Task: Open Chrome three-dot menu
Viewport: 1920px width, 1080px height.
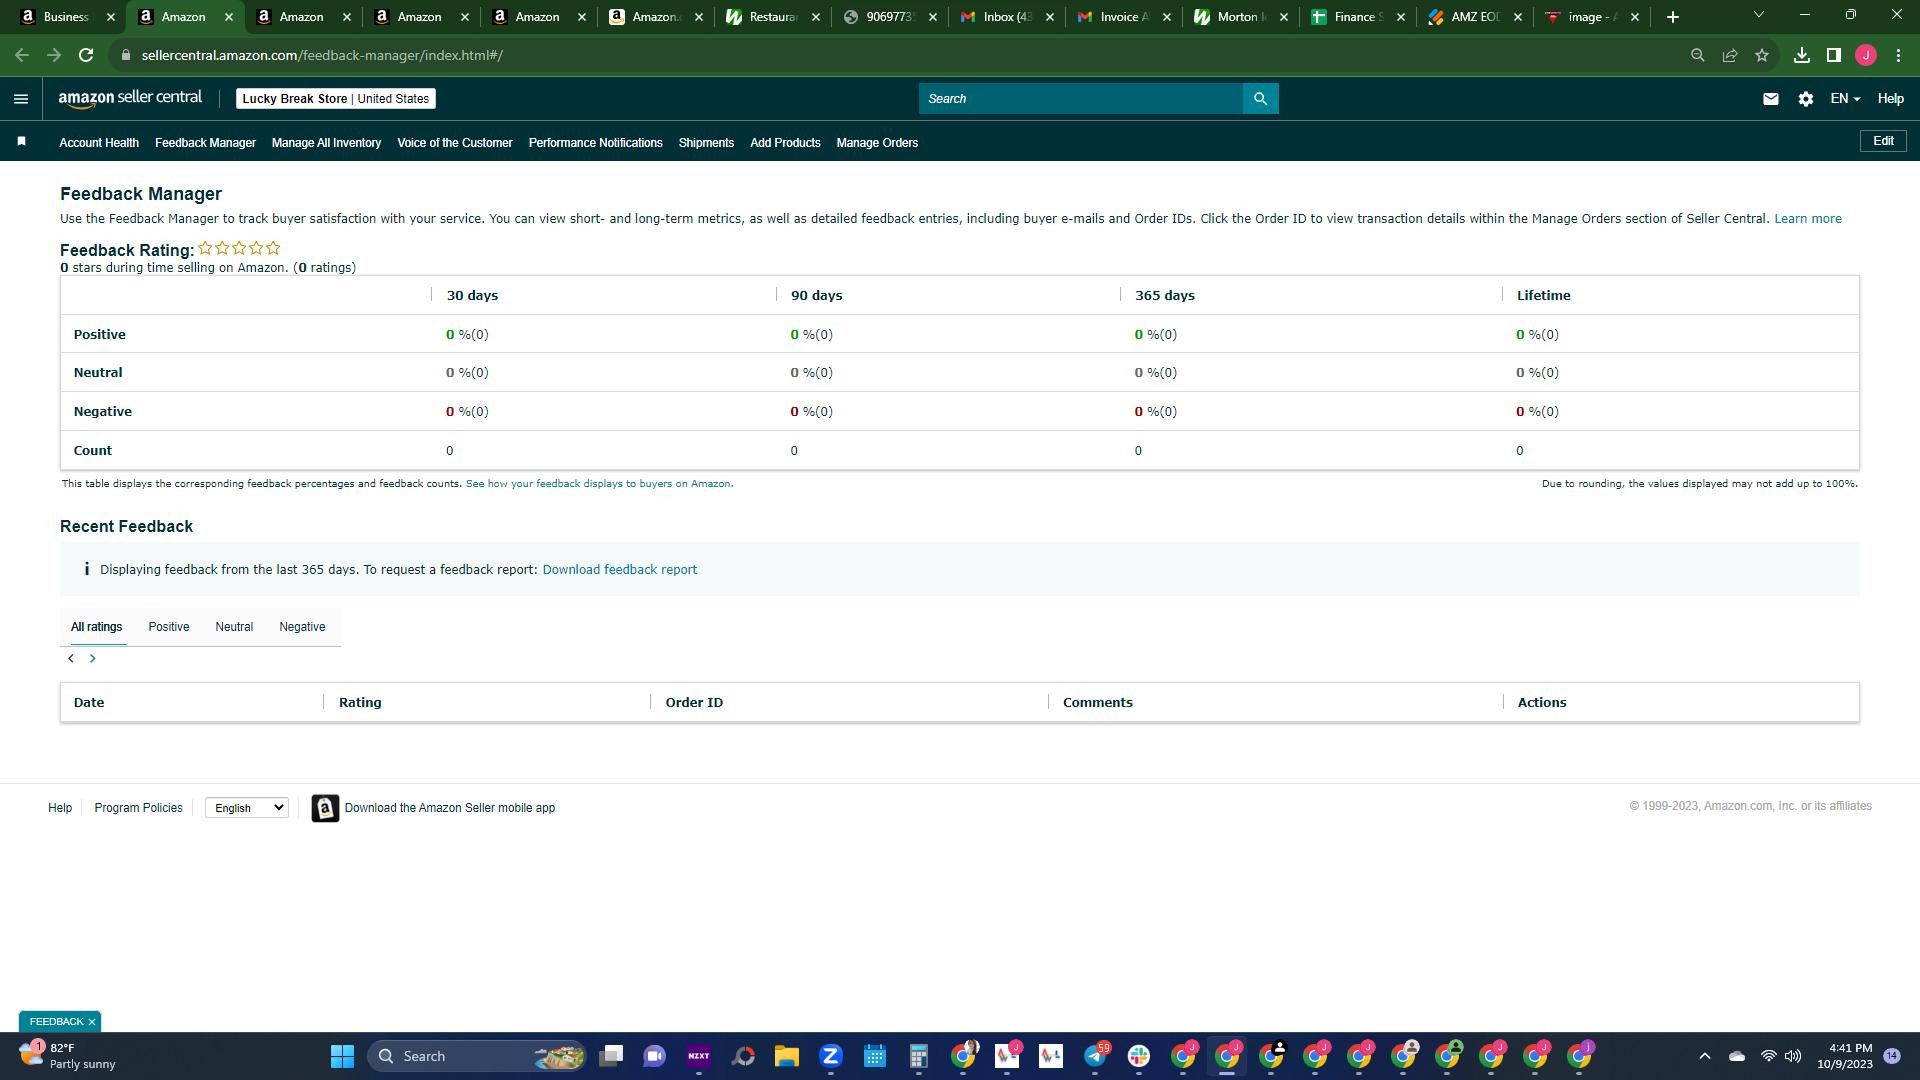Action: pos(1898,55)
